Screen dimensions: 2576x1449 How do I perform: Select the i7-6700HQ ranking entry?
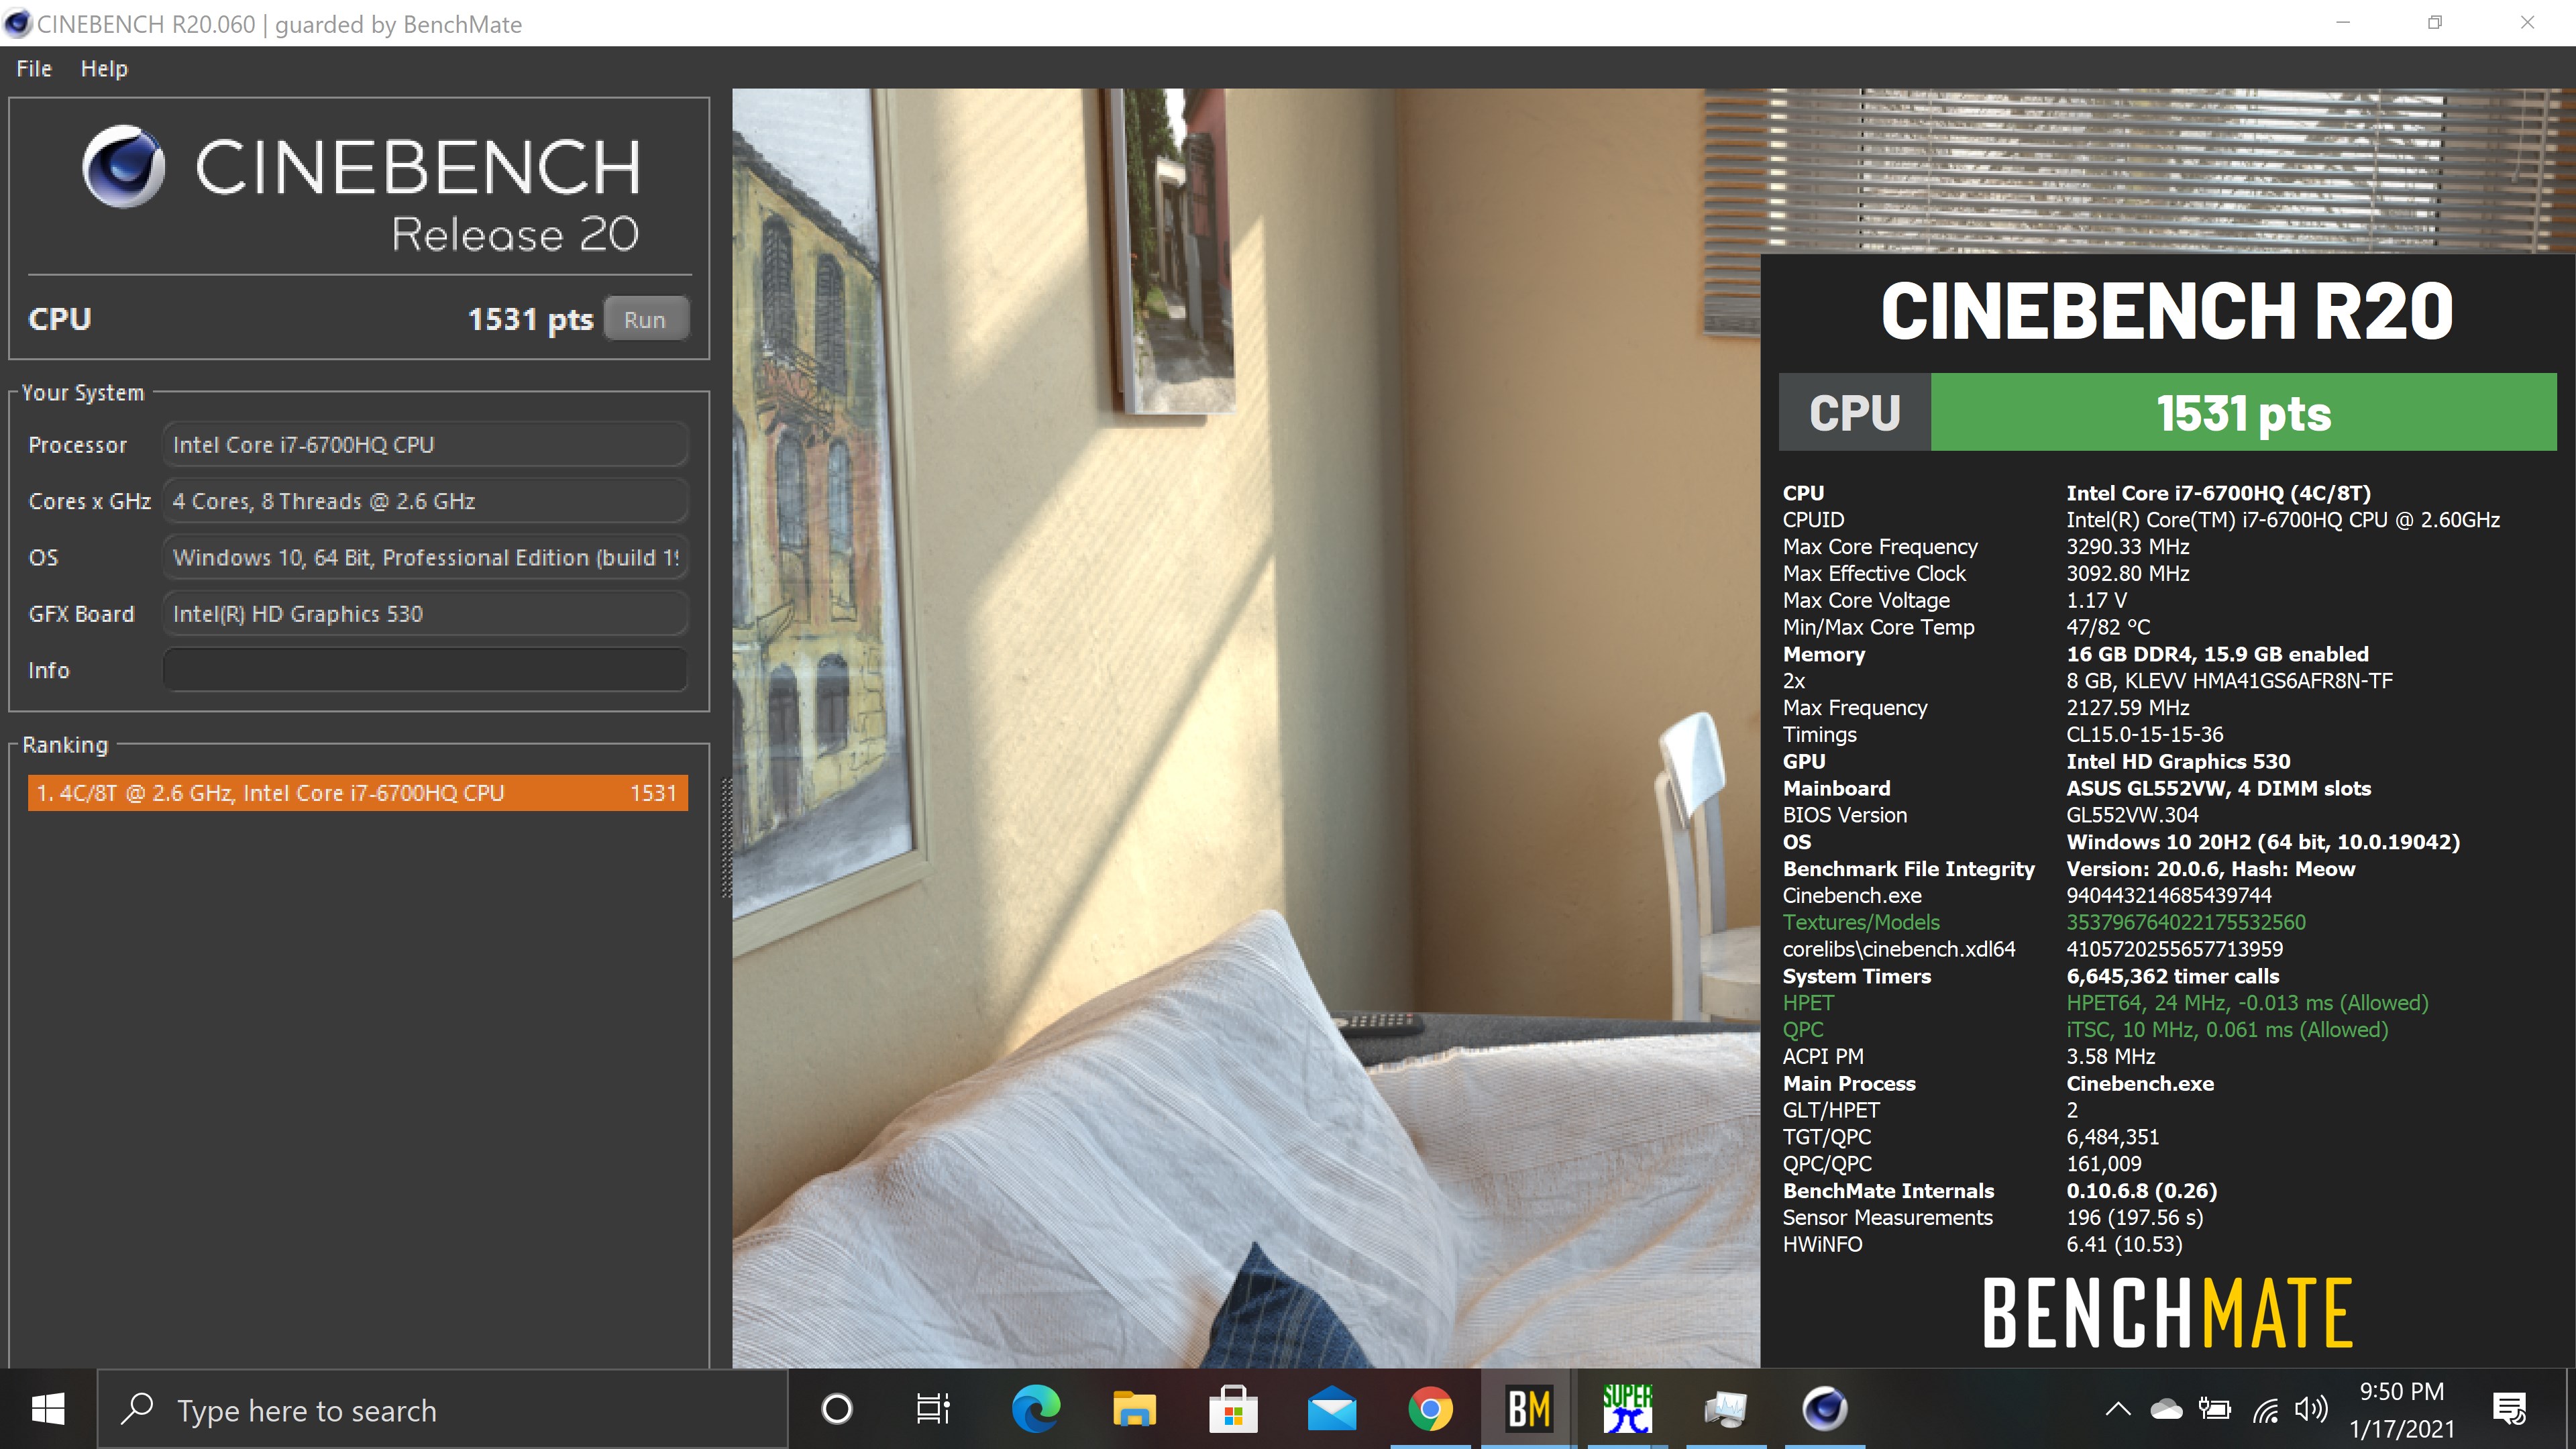(x=358, y=793)
